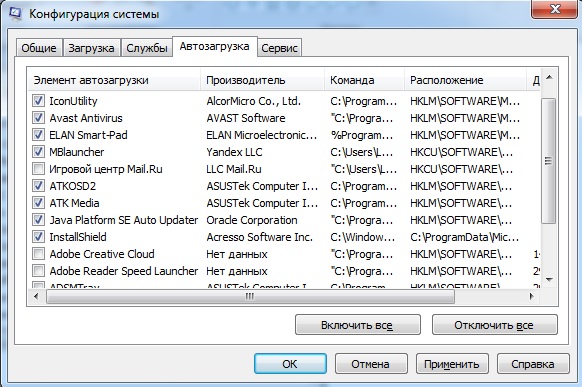Viewport: 582px width, 387px height.
Task: Check the Adobe Creative Cloud item
Action: 38,254
